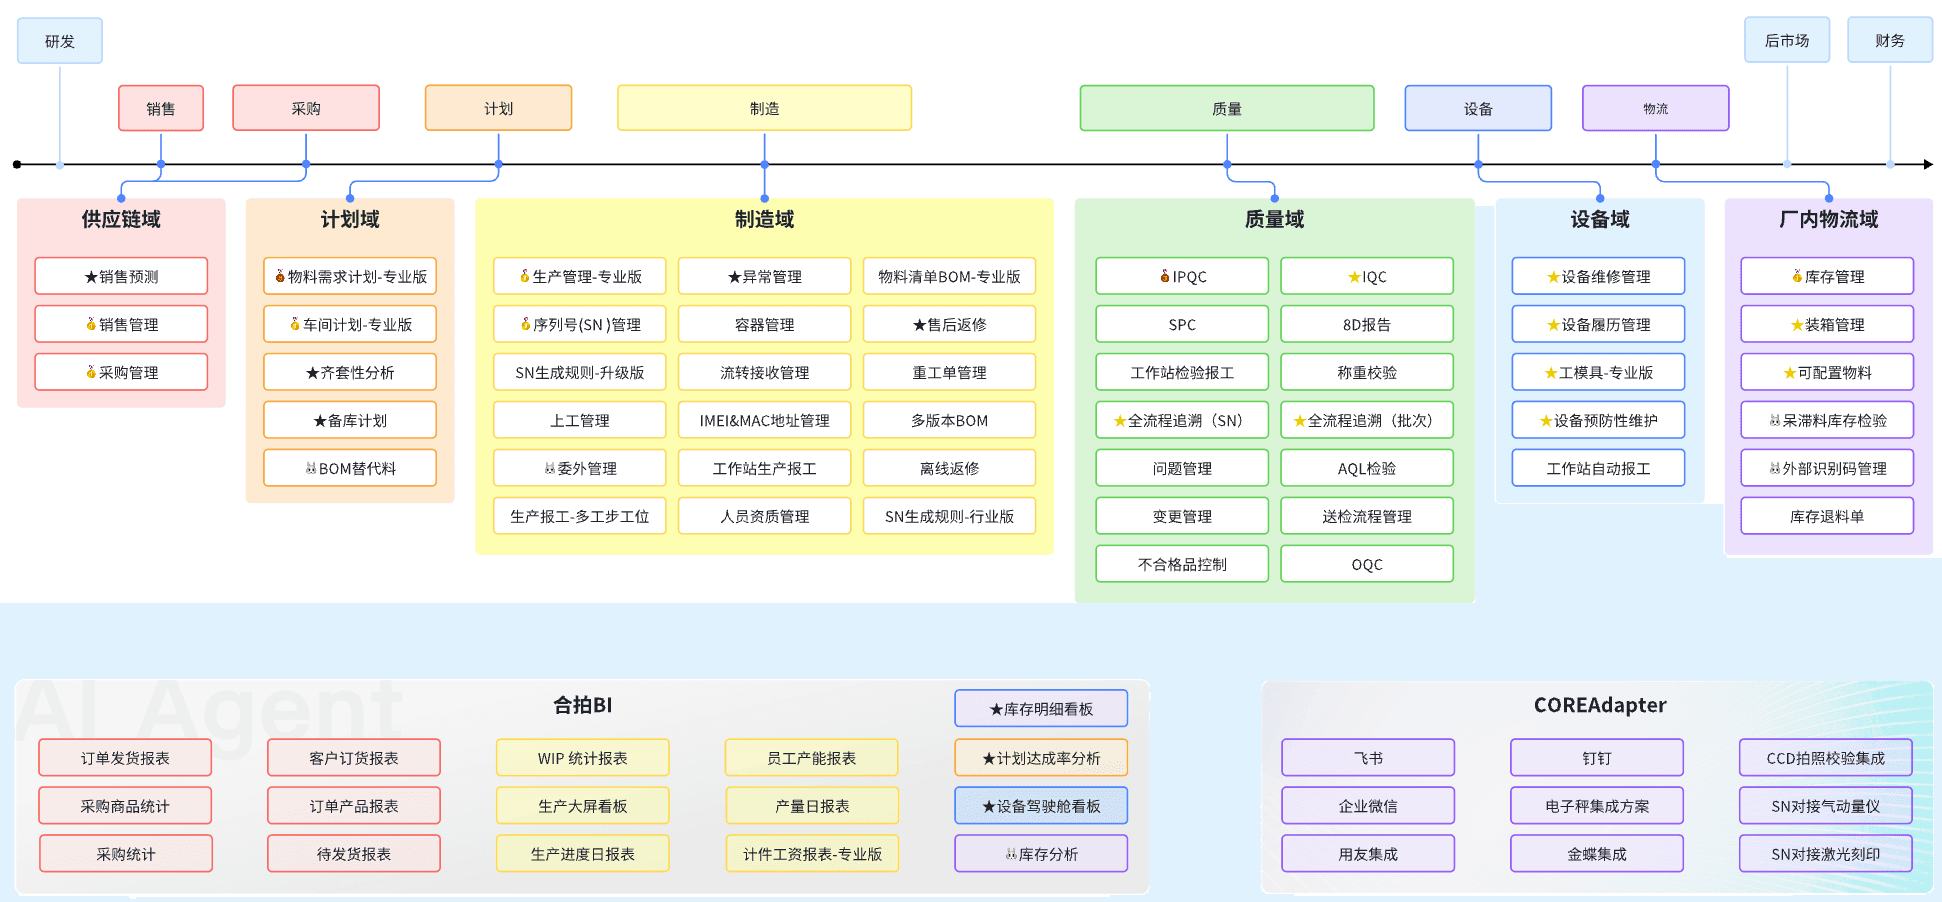The width and height of the screenshot is (1942, 902).
Task: Open 容器管理 module
Action: (764, 324)
